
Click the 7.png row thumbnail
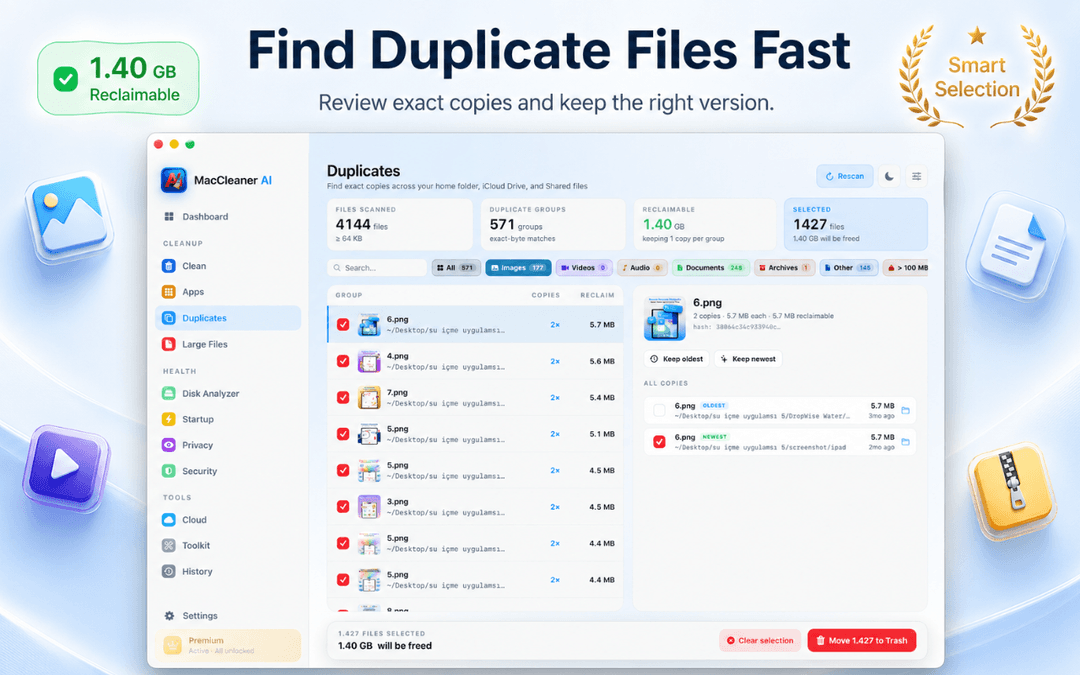coord(369,398)
